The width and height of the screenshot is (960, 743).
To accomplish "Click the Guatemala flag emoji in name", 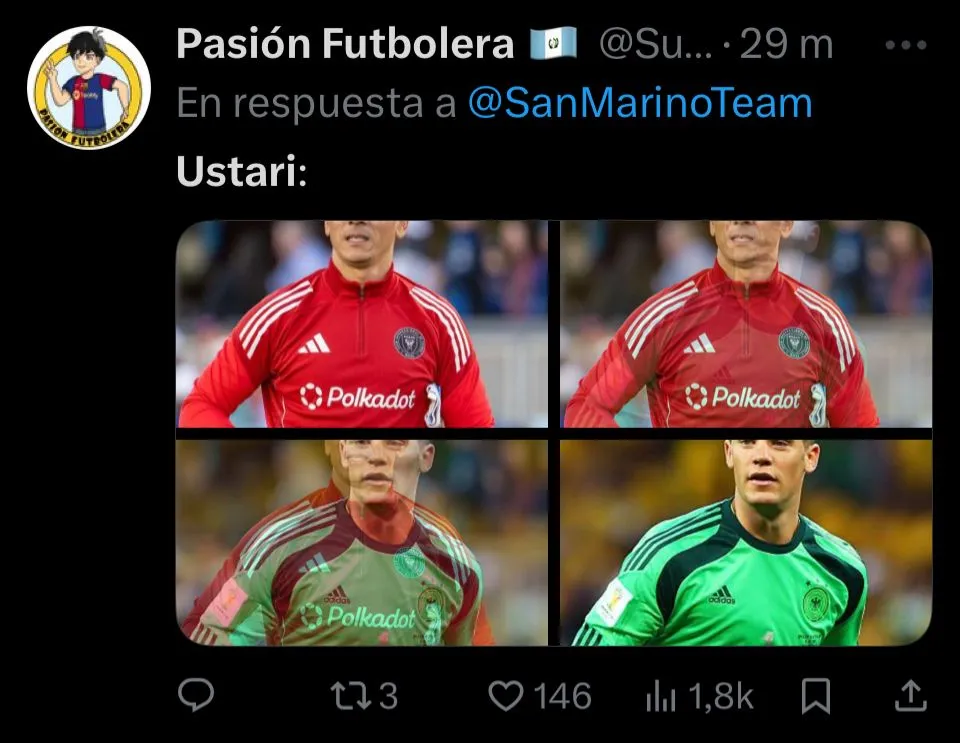I will pyautogui.click(x=553, y=44).
